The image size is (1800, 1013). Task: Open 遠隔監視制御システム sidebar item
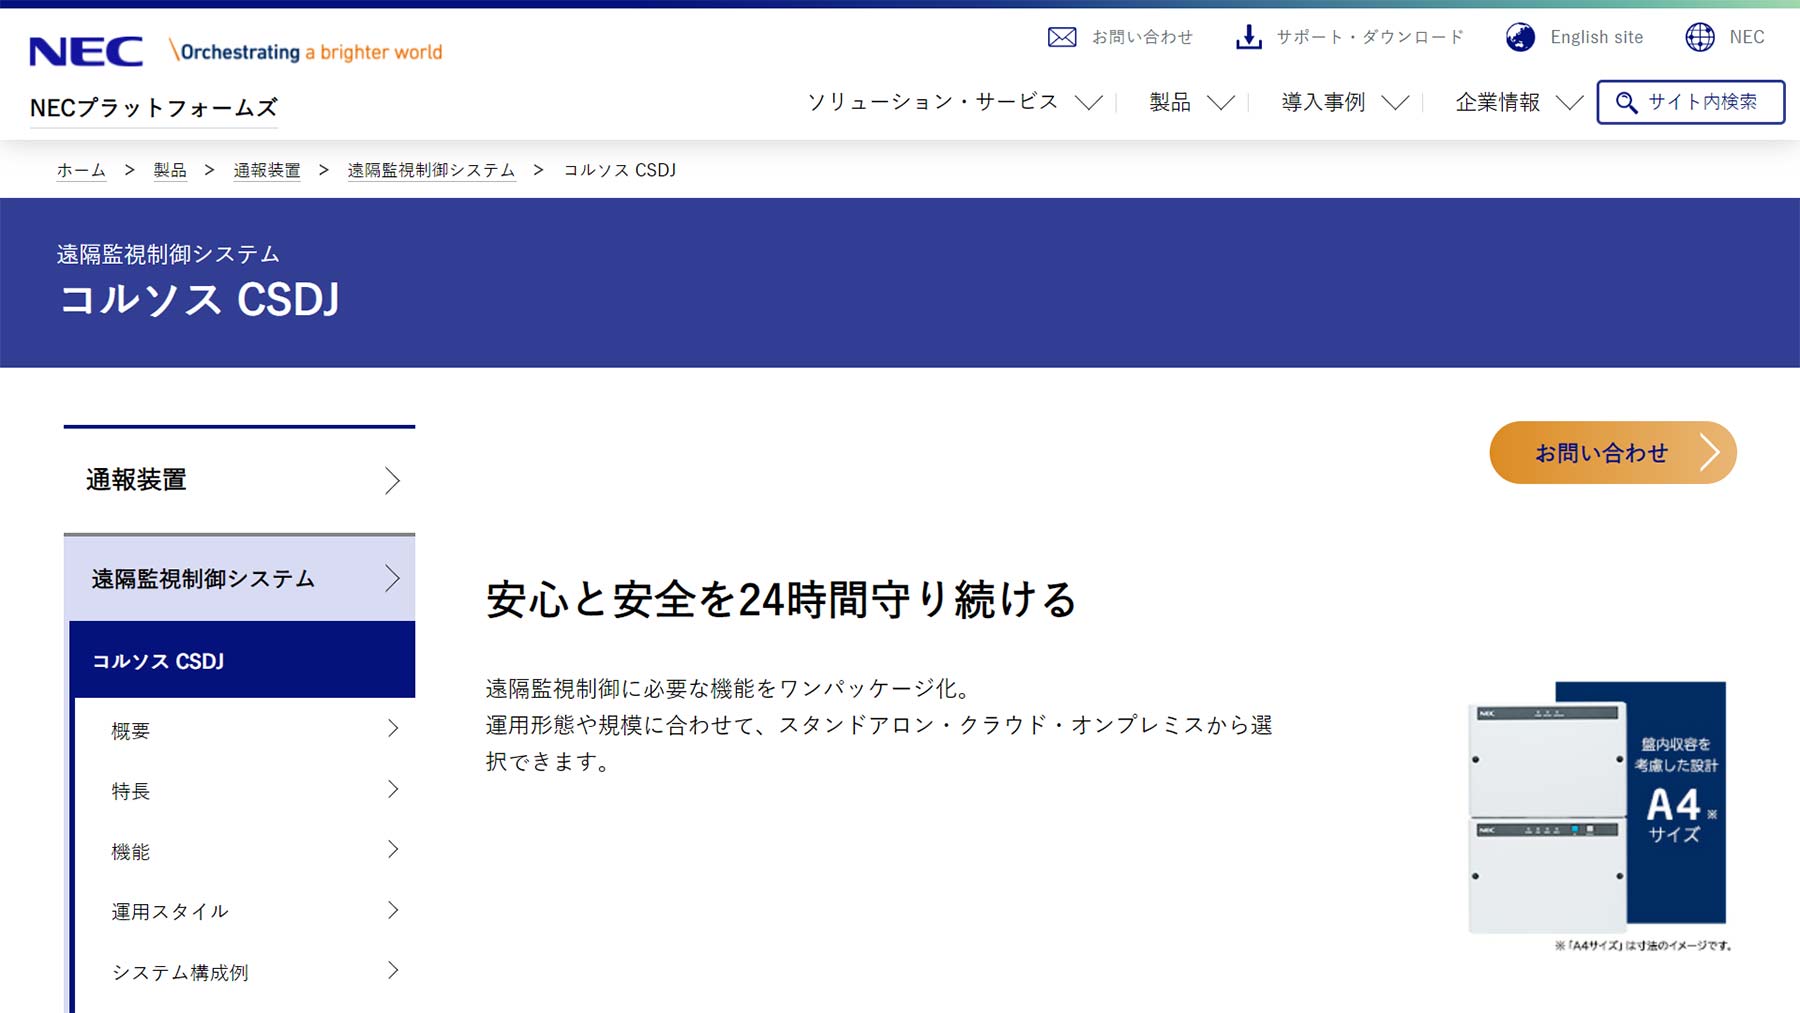tap(239, 578)
